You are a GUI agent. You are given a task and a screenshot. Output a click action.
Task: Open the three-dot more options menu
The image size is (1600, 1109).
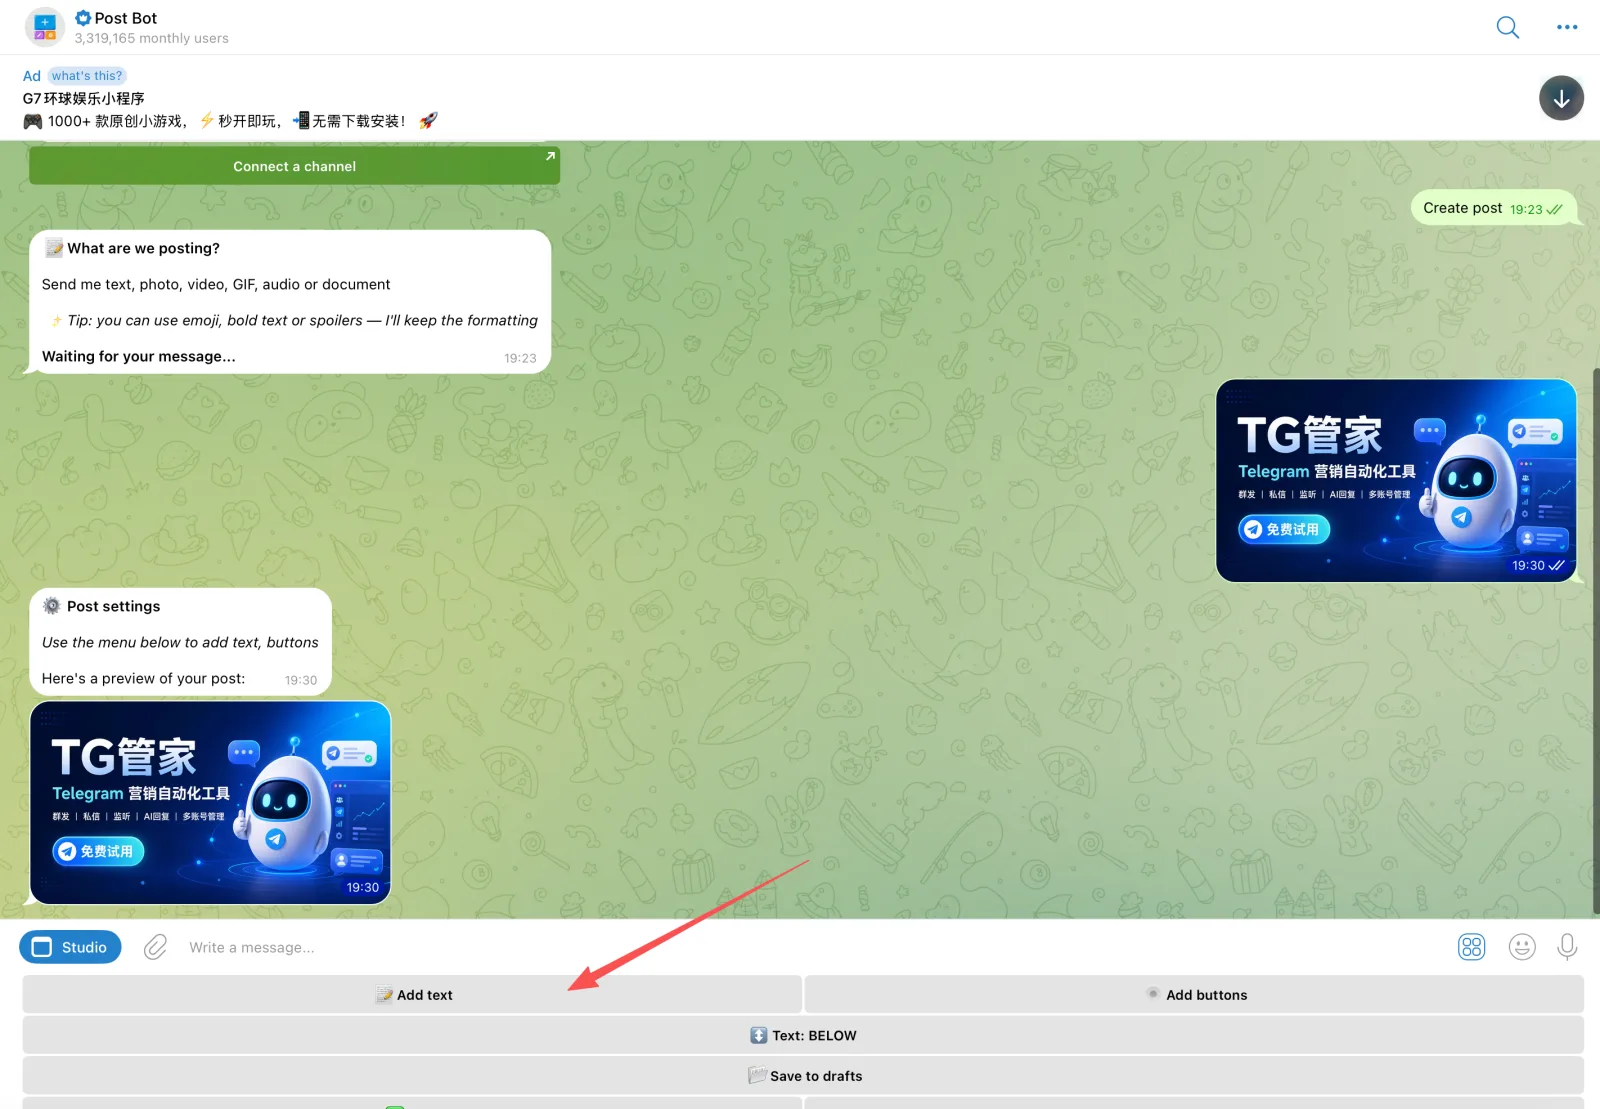[x=1567, y=27]
